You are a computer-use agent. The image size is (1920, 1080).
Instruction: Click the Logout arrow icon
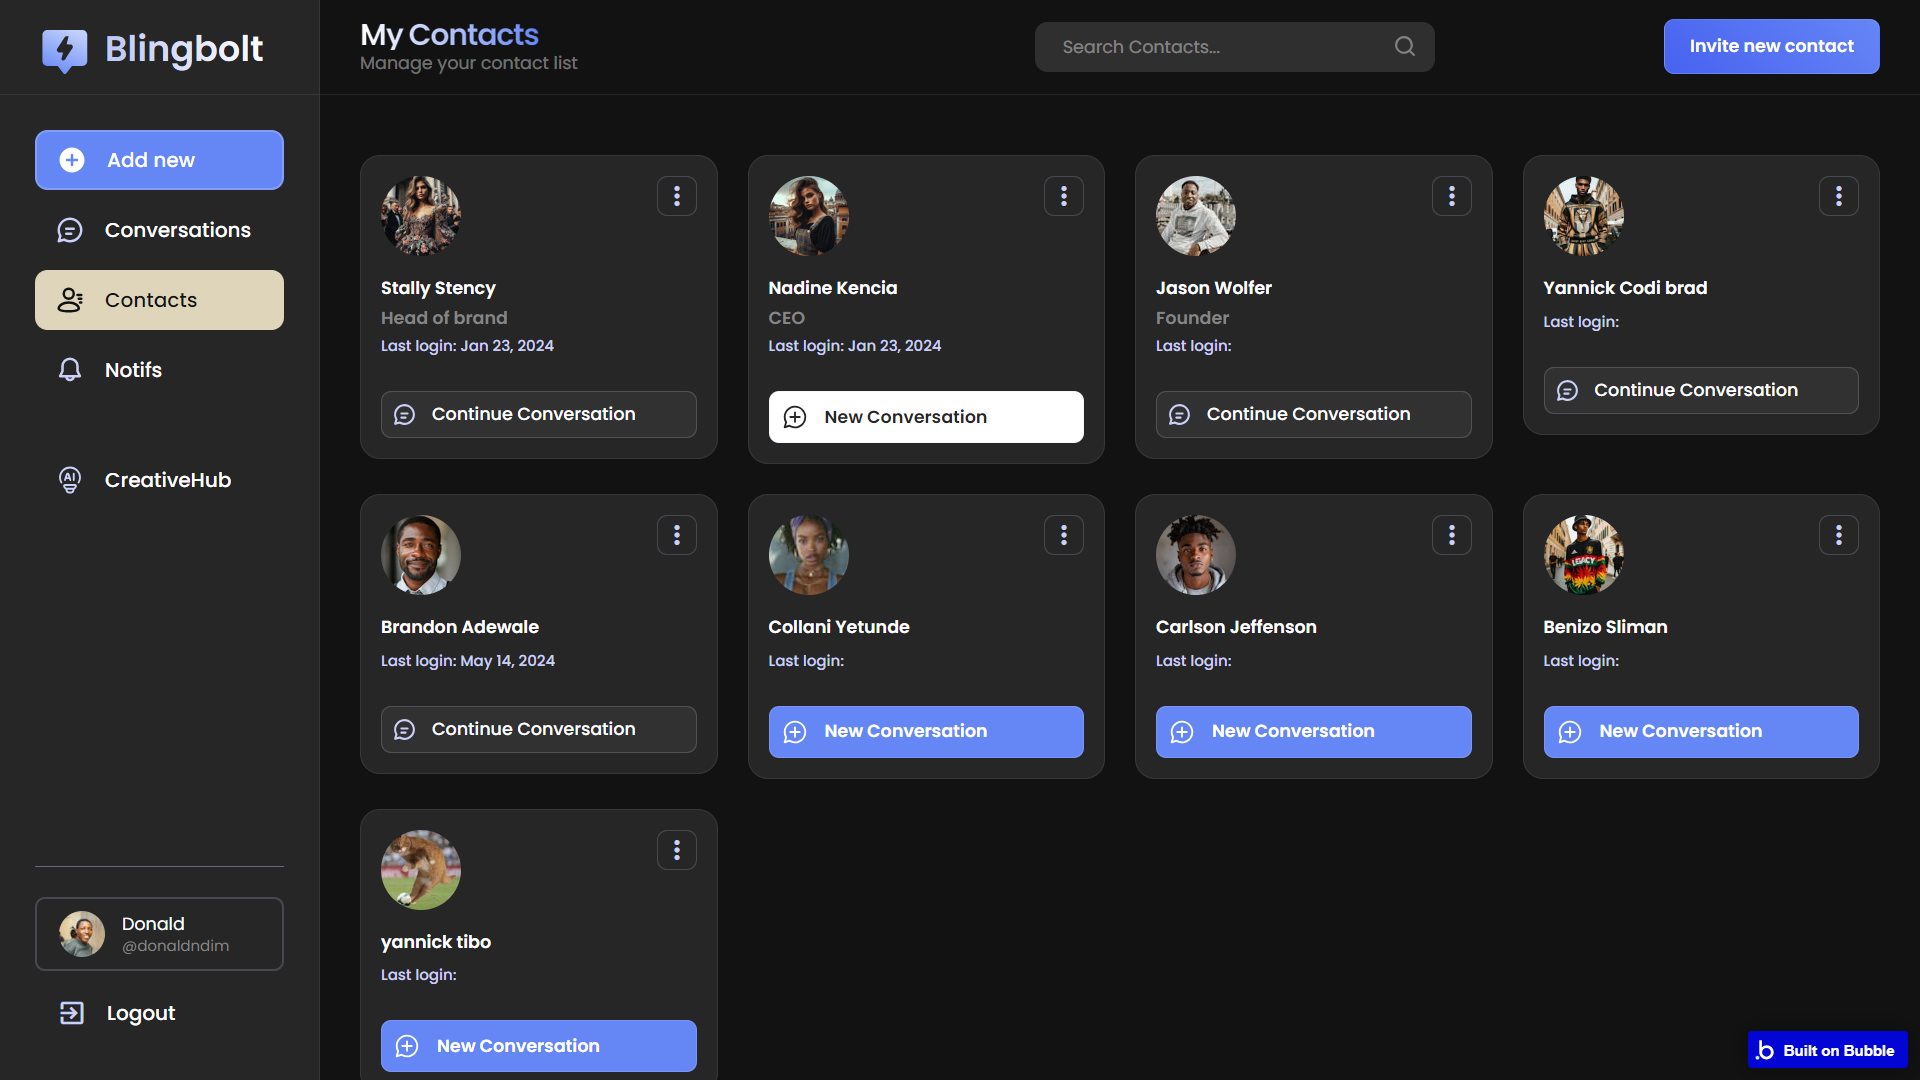tap(72, 1013)
